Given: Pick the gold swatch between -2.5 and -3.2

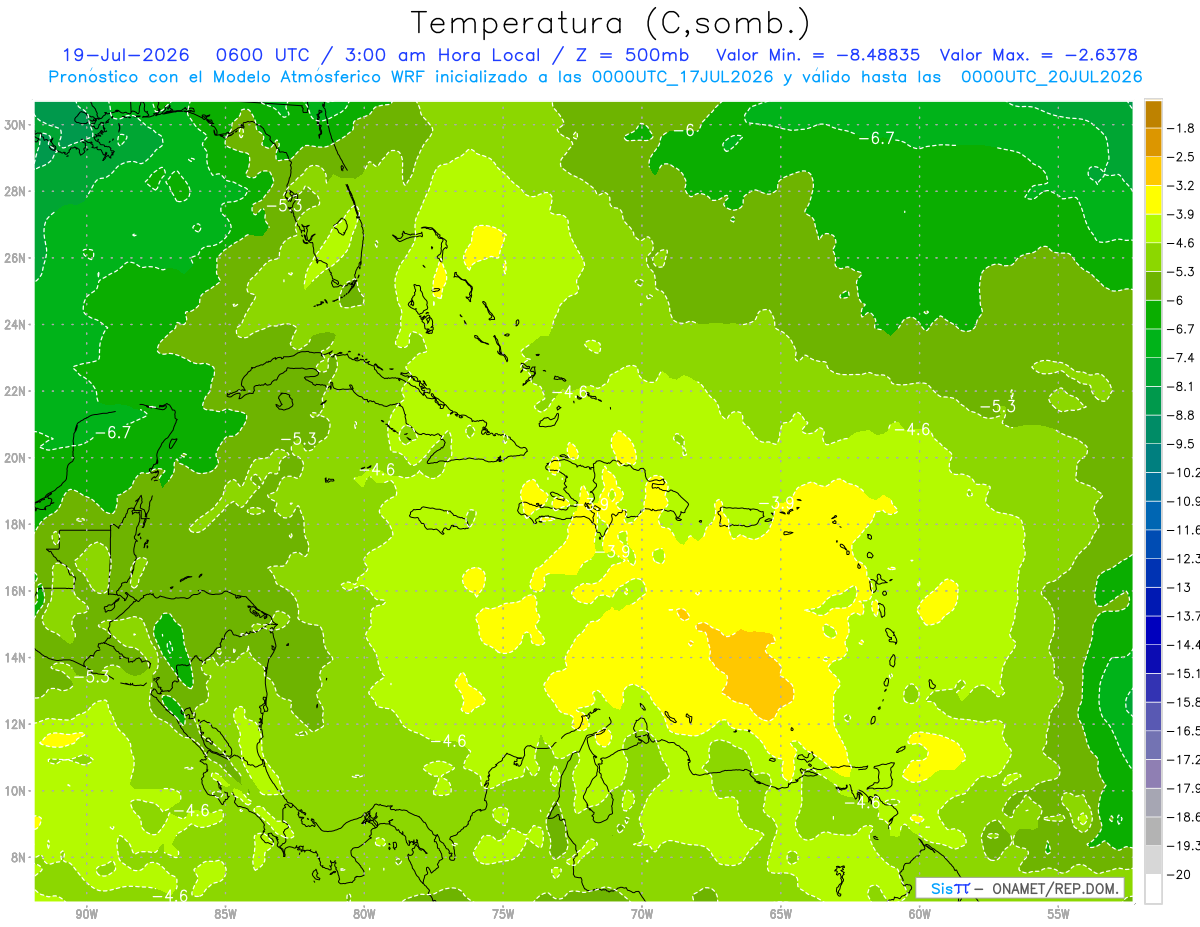Looking at the screenshot, I should click(x=1153, y=171).
